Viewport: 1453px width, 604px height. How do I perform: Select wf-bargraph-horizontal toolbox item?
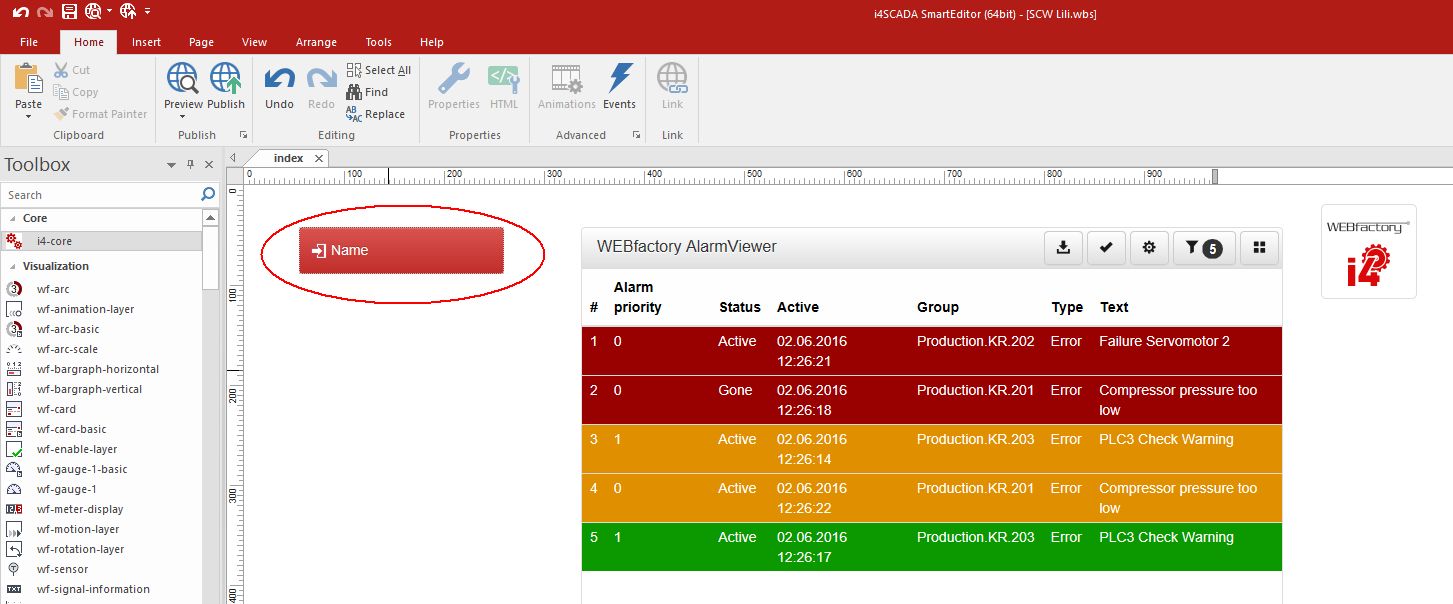coord(102,369)
